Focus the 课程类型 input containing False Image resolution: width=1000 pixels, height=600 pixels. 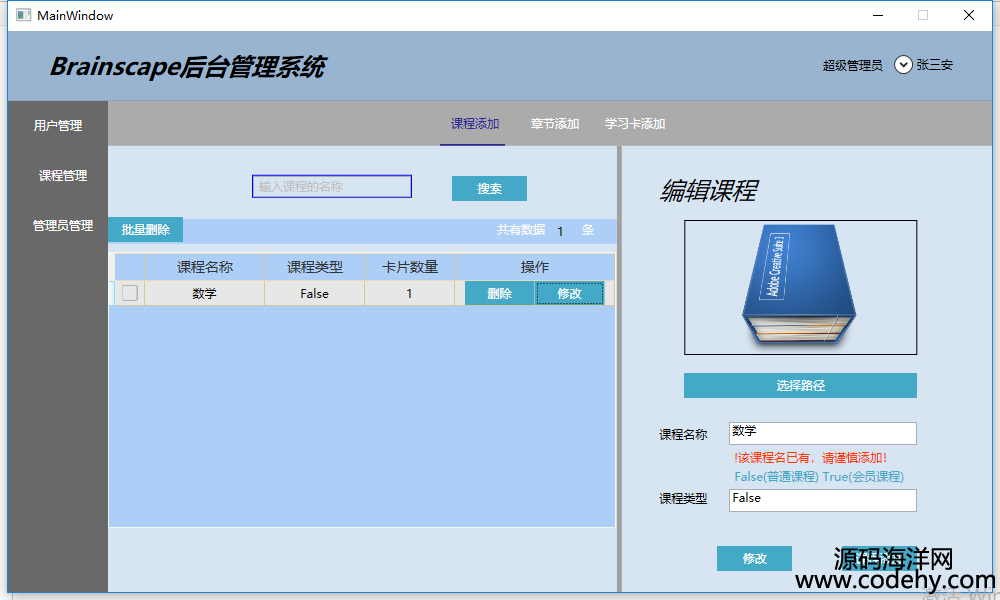coord(823,501)
